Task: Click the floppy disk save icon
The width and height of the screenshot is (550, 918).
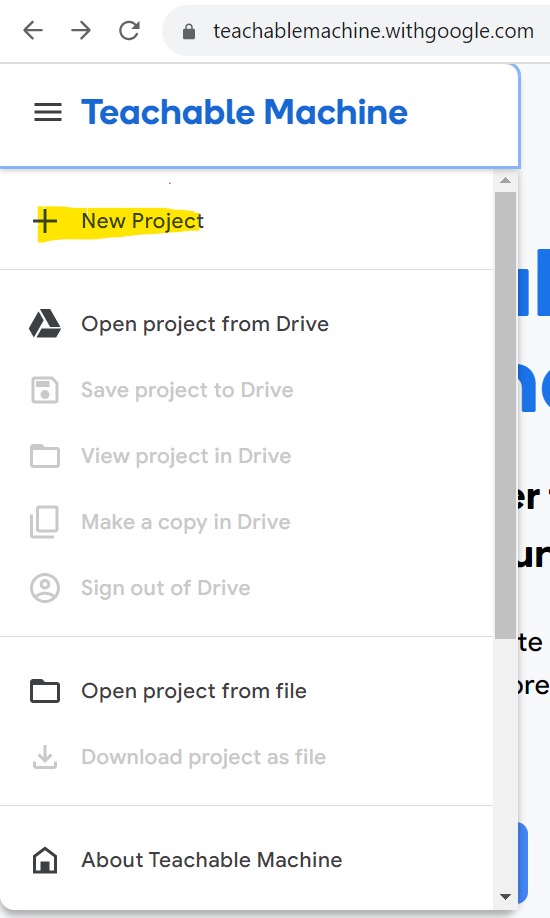Action: click(x=45, y=390)
